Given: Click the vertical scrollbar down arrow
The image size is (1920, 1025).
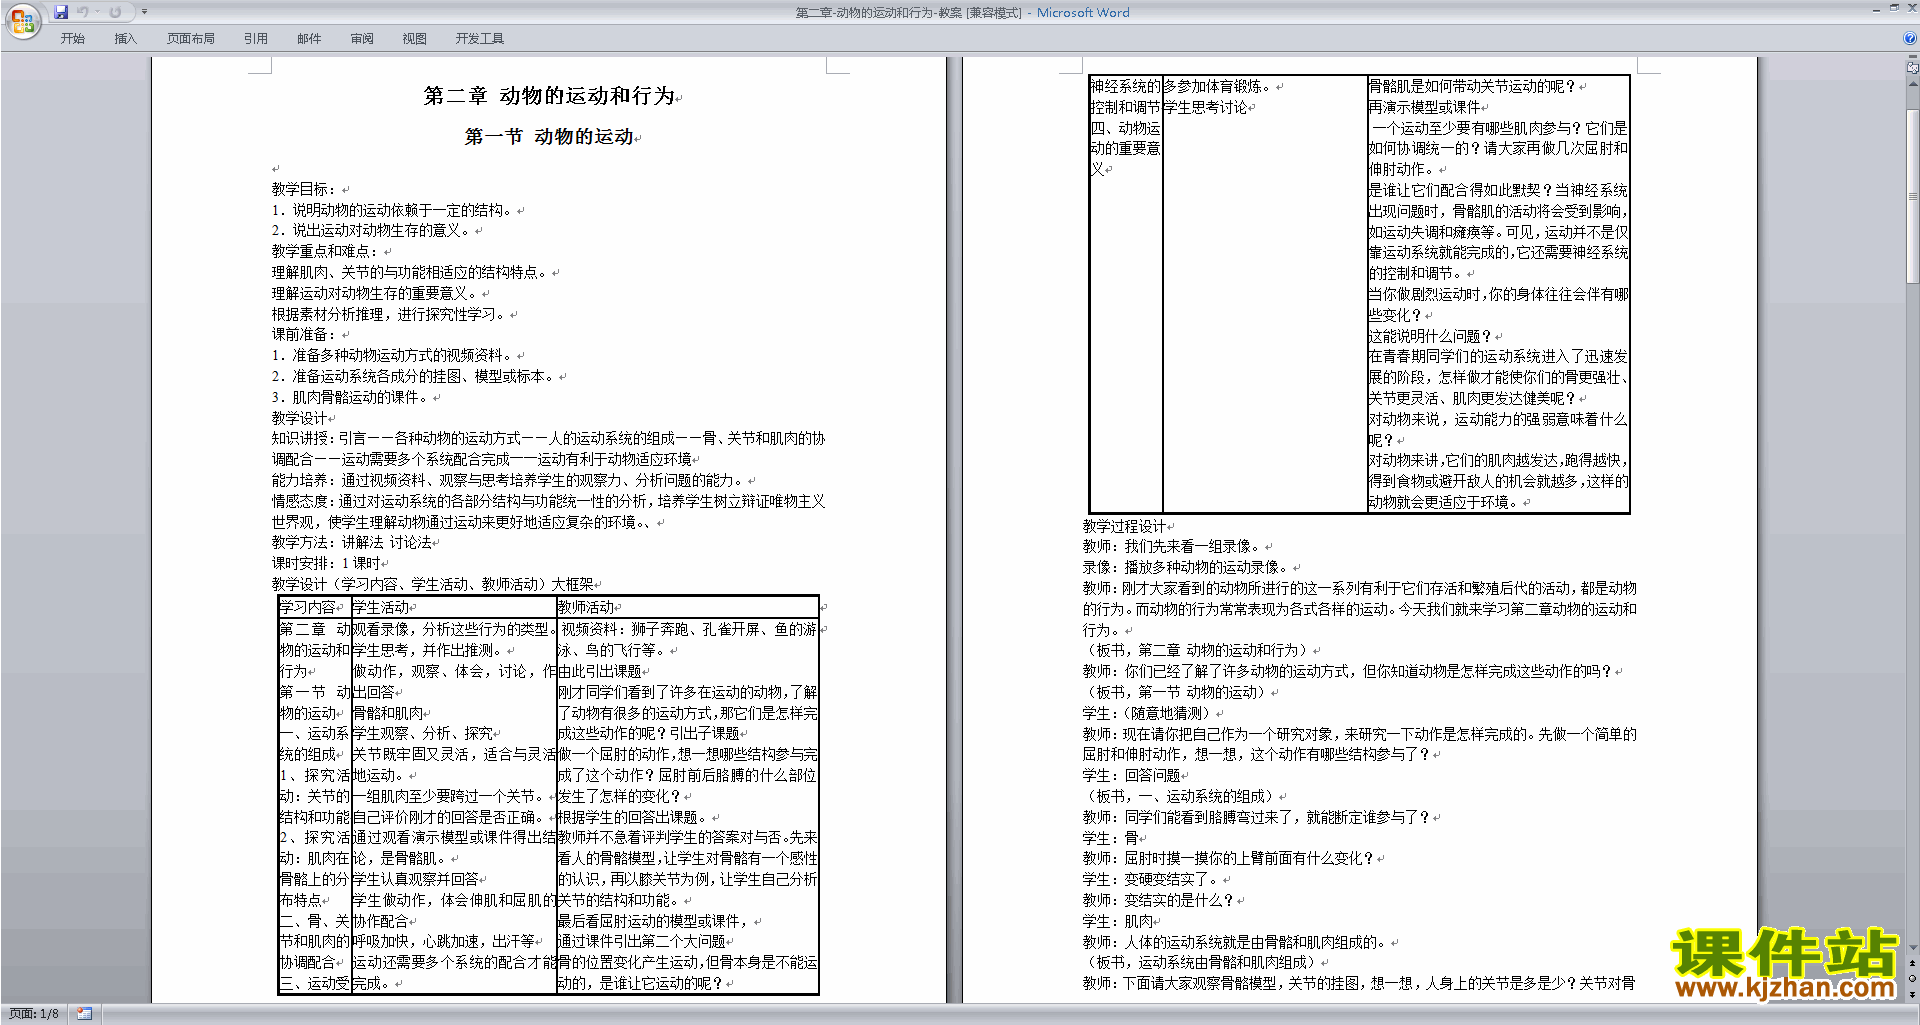Looking at the screenshot, I should pos(1913,948).
